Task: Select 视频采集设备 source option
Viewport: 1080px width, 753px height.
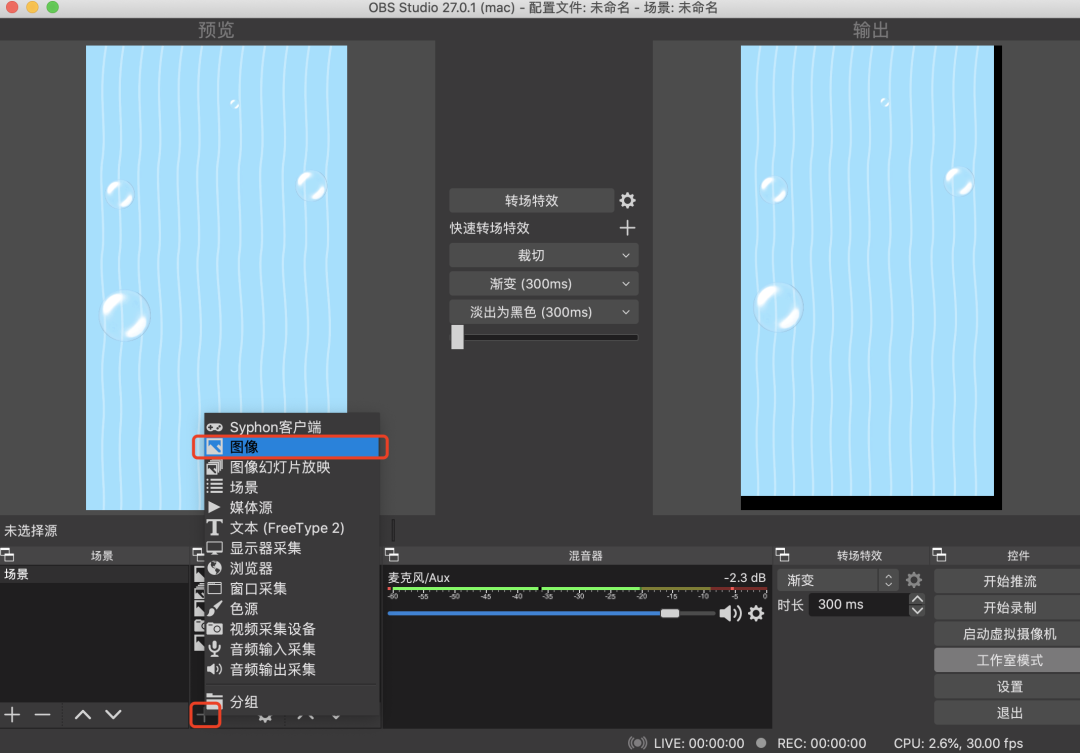Action: tap(292, 629)
